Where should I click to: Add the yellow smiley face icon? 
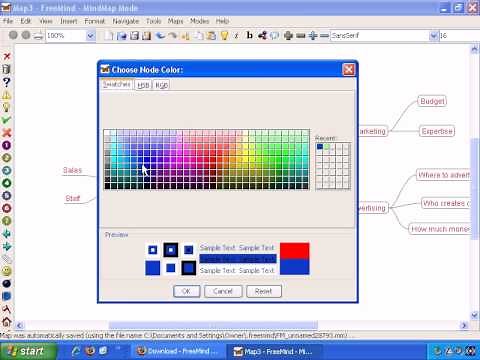[7, 271]
